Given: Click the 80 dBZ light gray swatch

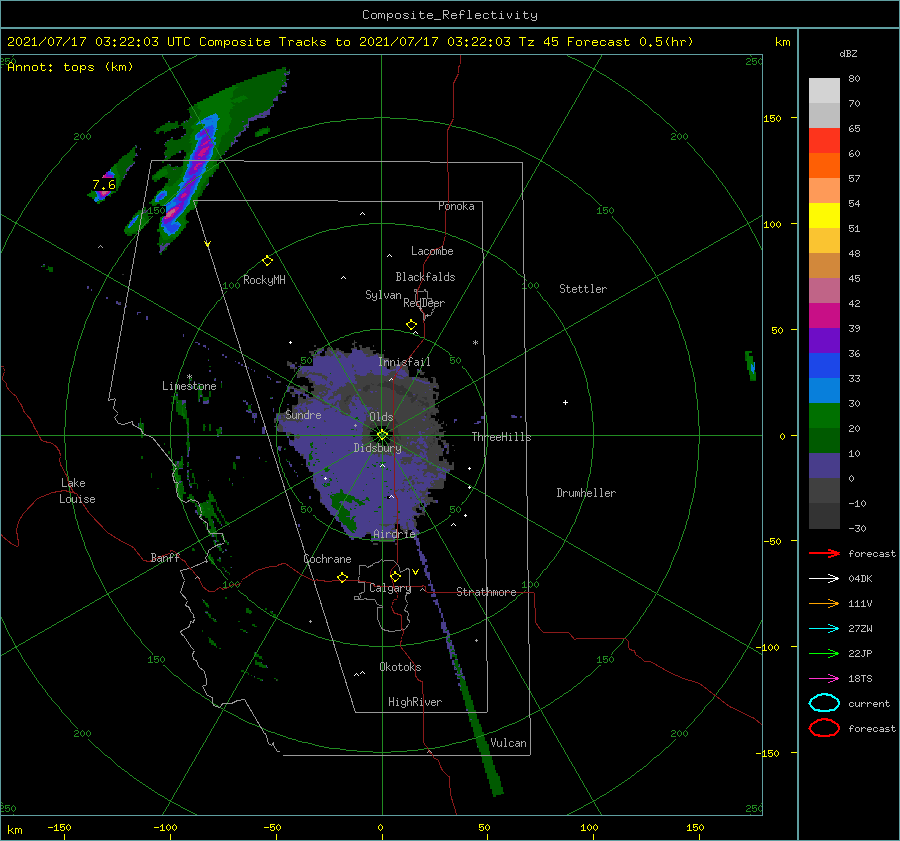Looking at the screenshot, I should click(x=824, y=91).
